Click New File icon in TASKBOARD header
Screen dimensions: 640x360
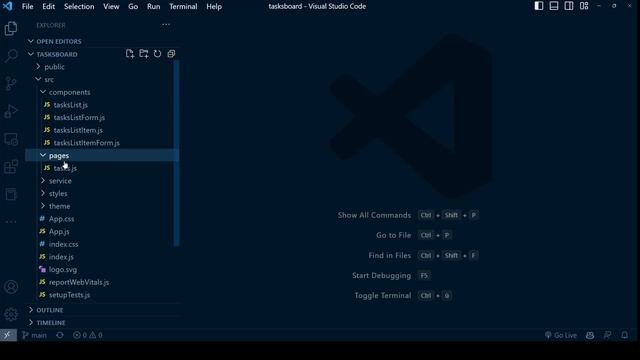click(x=130, y=54)
